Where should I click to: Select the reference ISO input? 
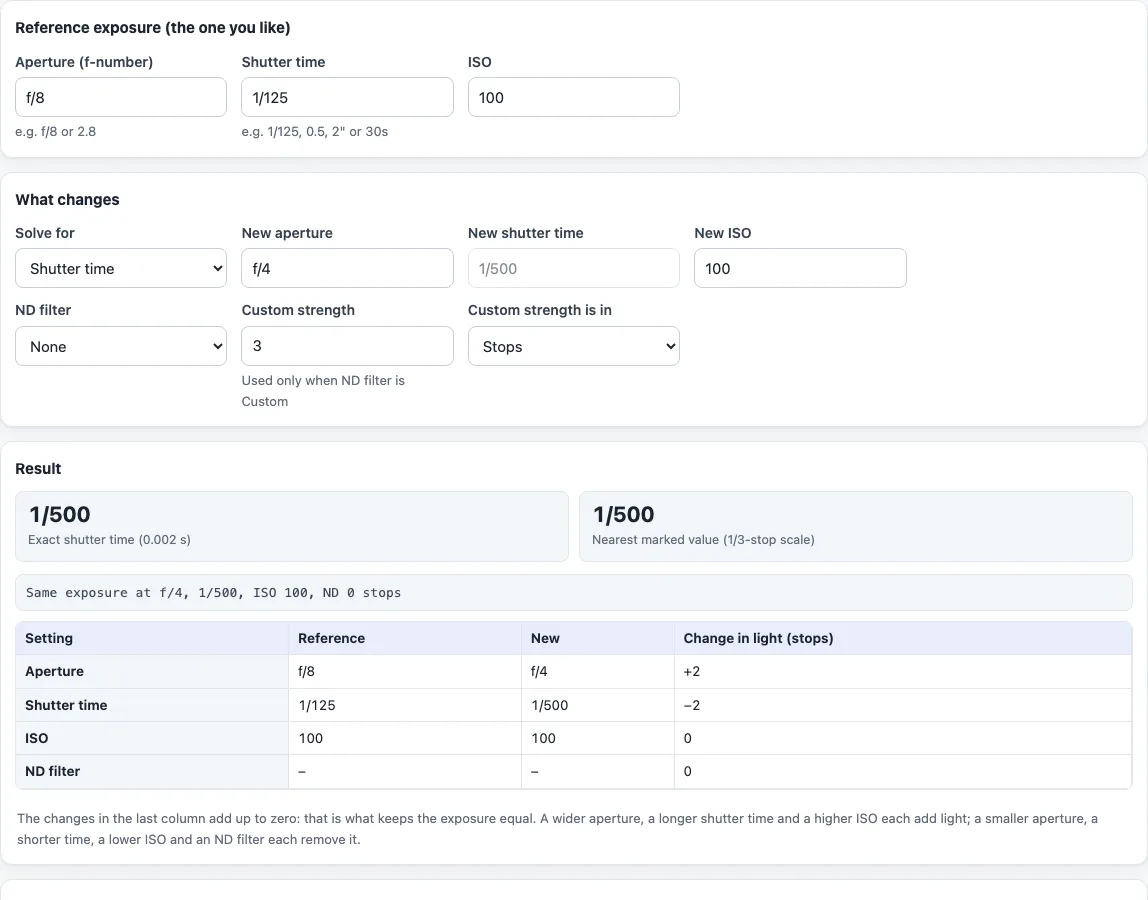pyautogui.click(x=573, y=97)
